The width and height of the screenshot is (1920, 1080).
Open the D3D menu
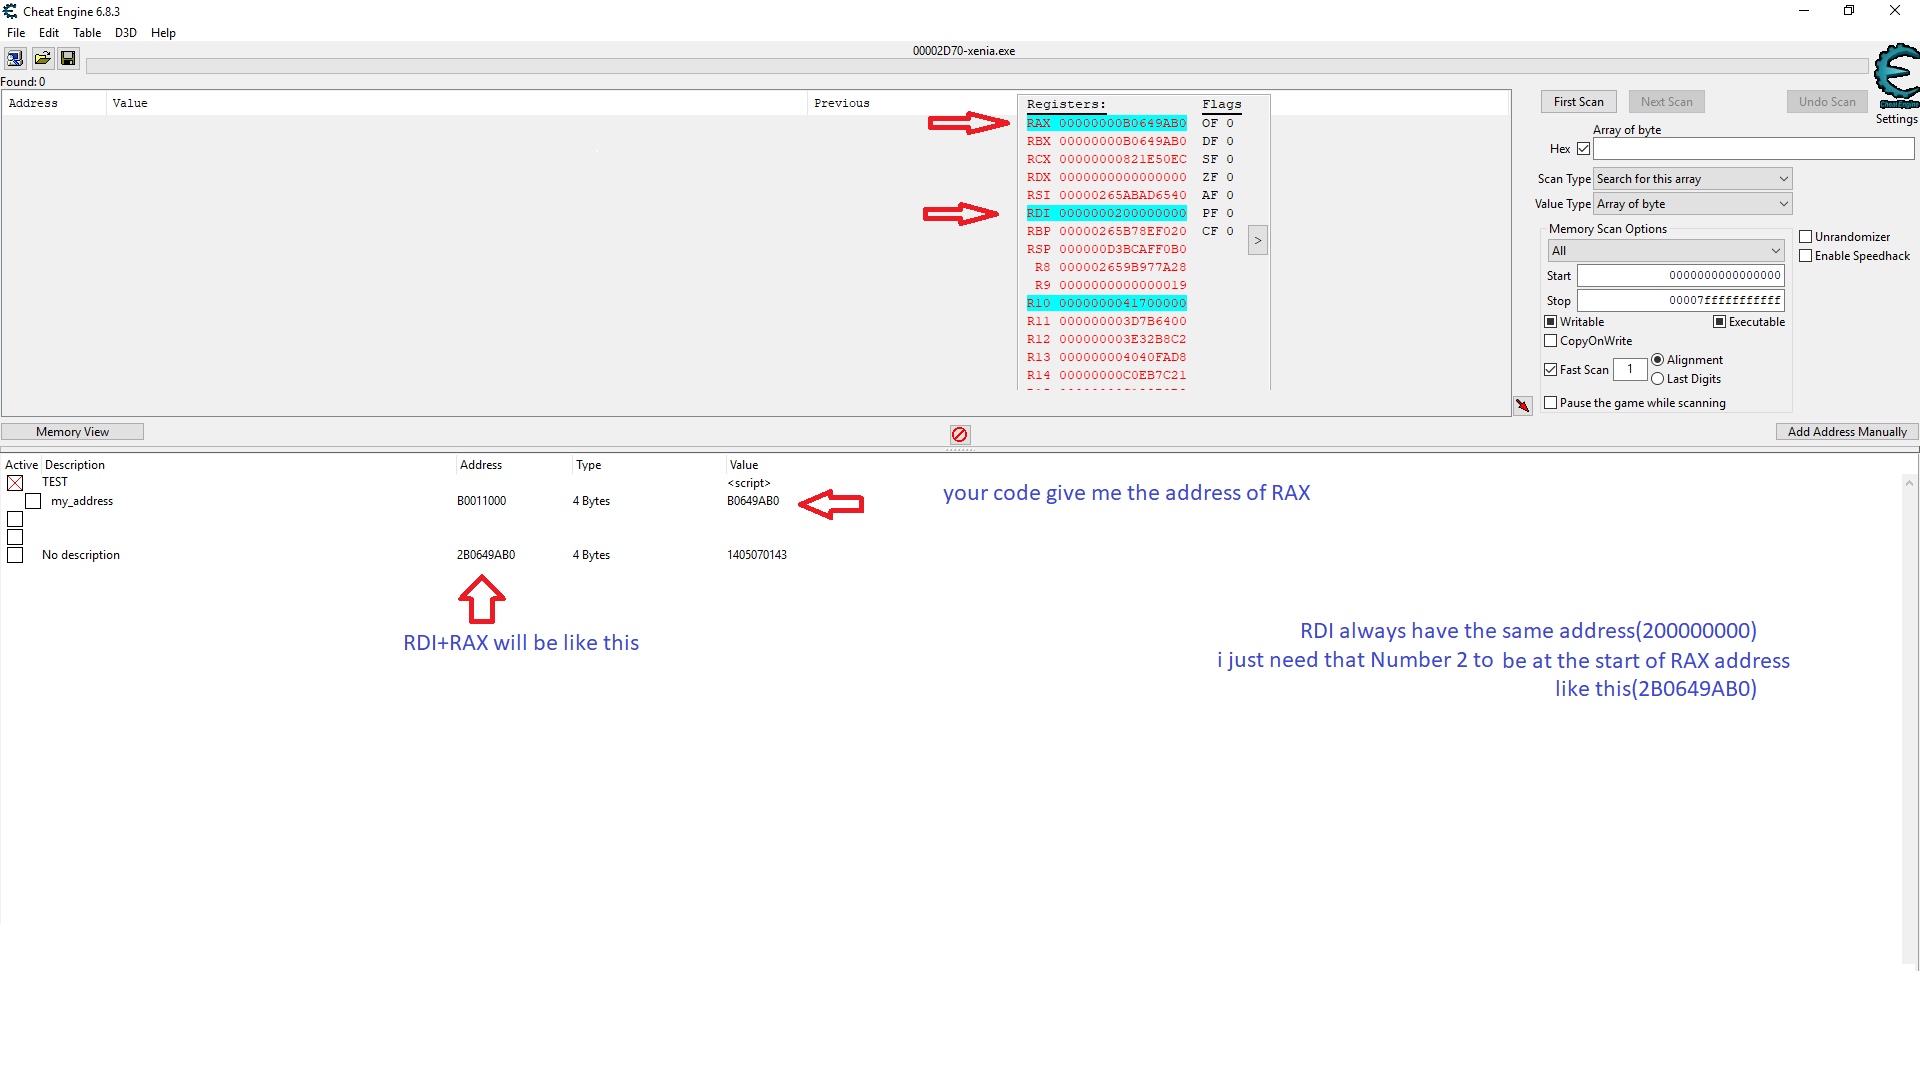tap(125, 33)
